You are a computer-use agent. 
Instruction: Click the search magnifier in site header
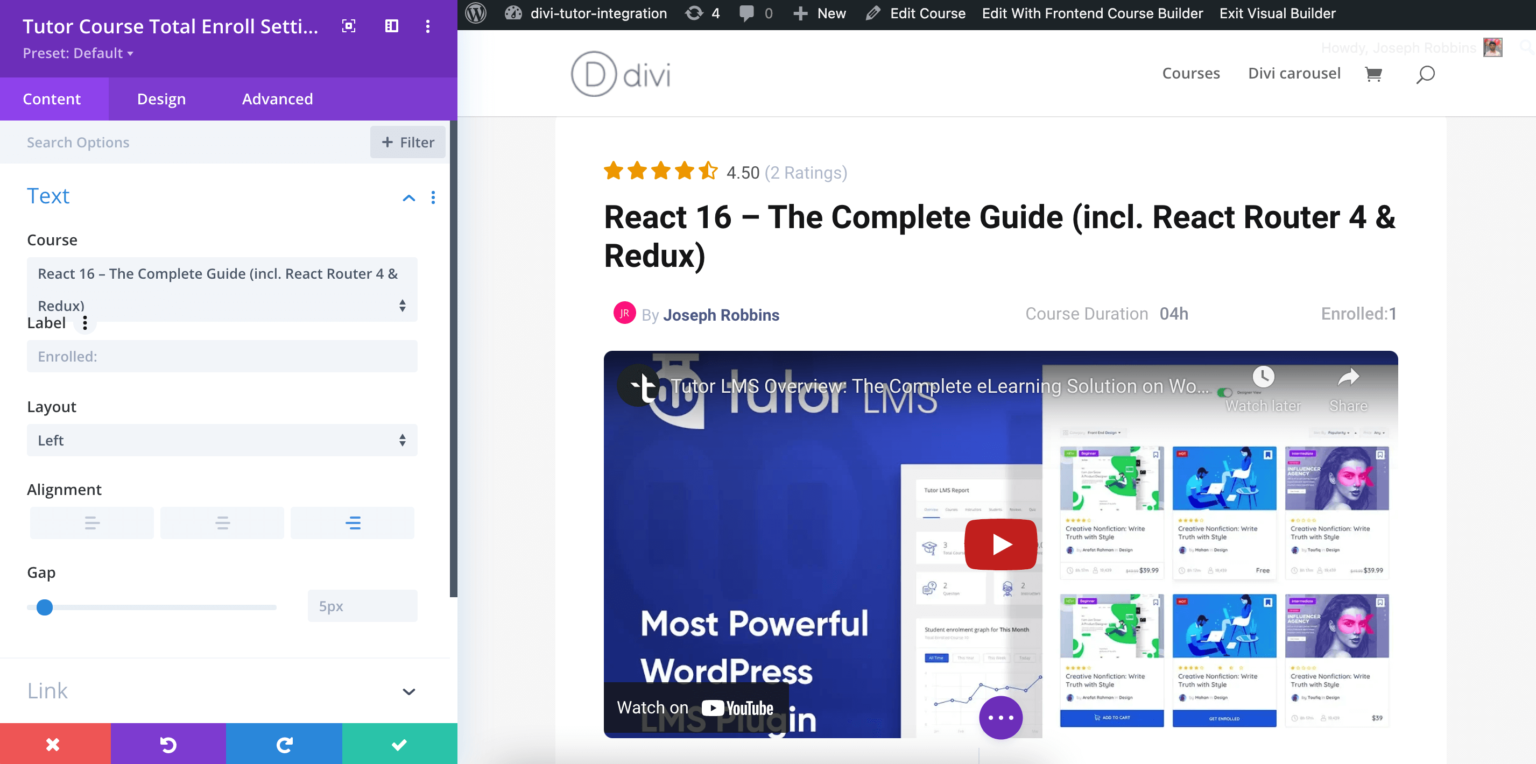click(x=1425, y=74)
